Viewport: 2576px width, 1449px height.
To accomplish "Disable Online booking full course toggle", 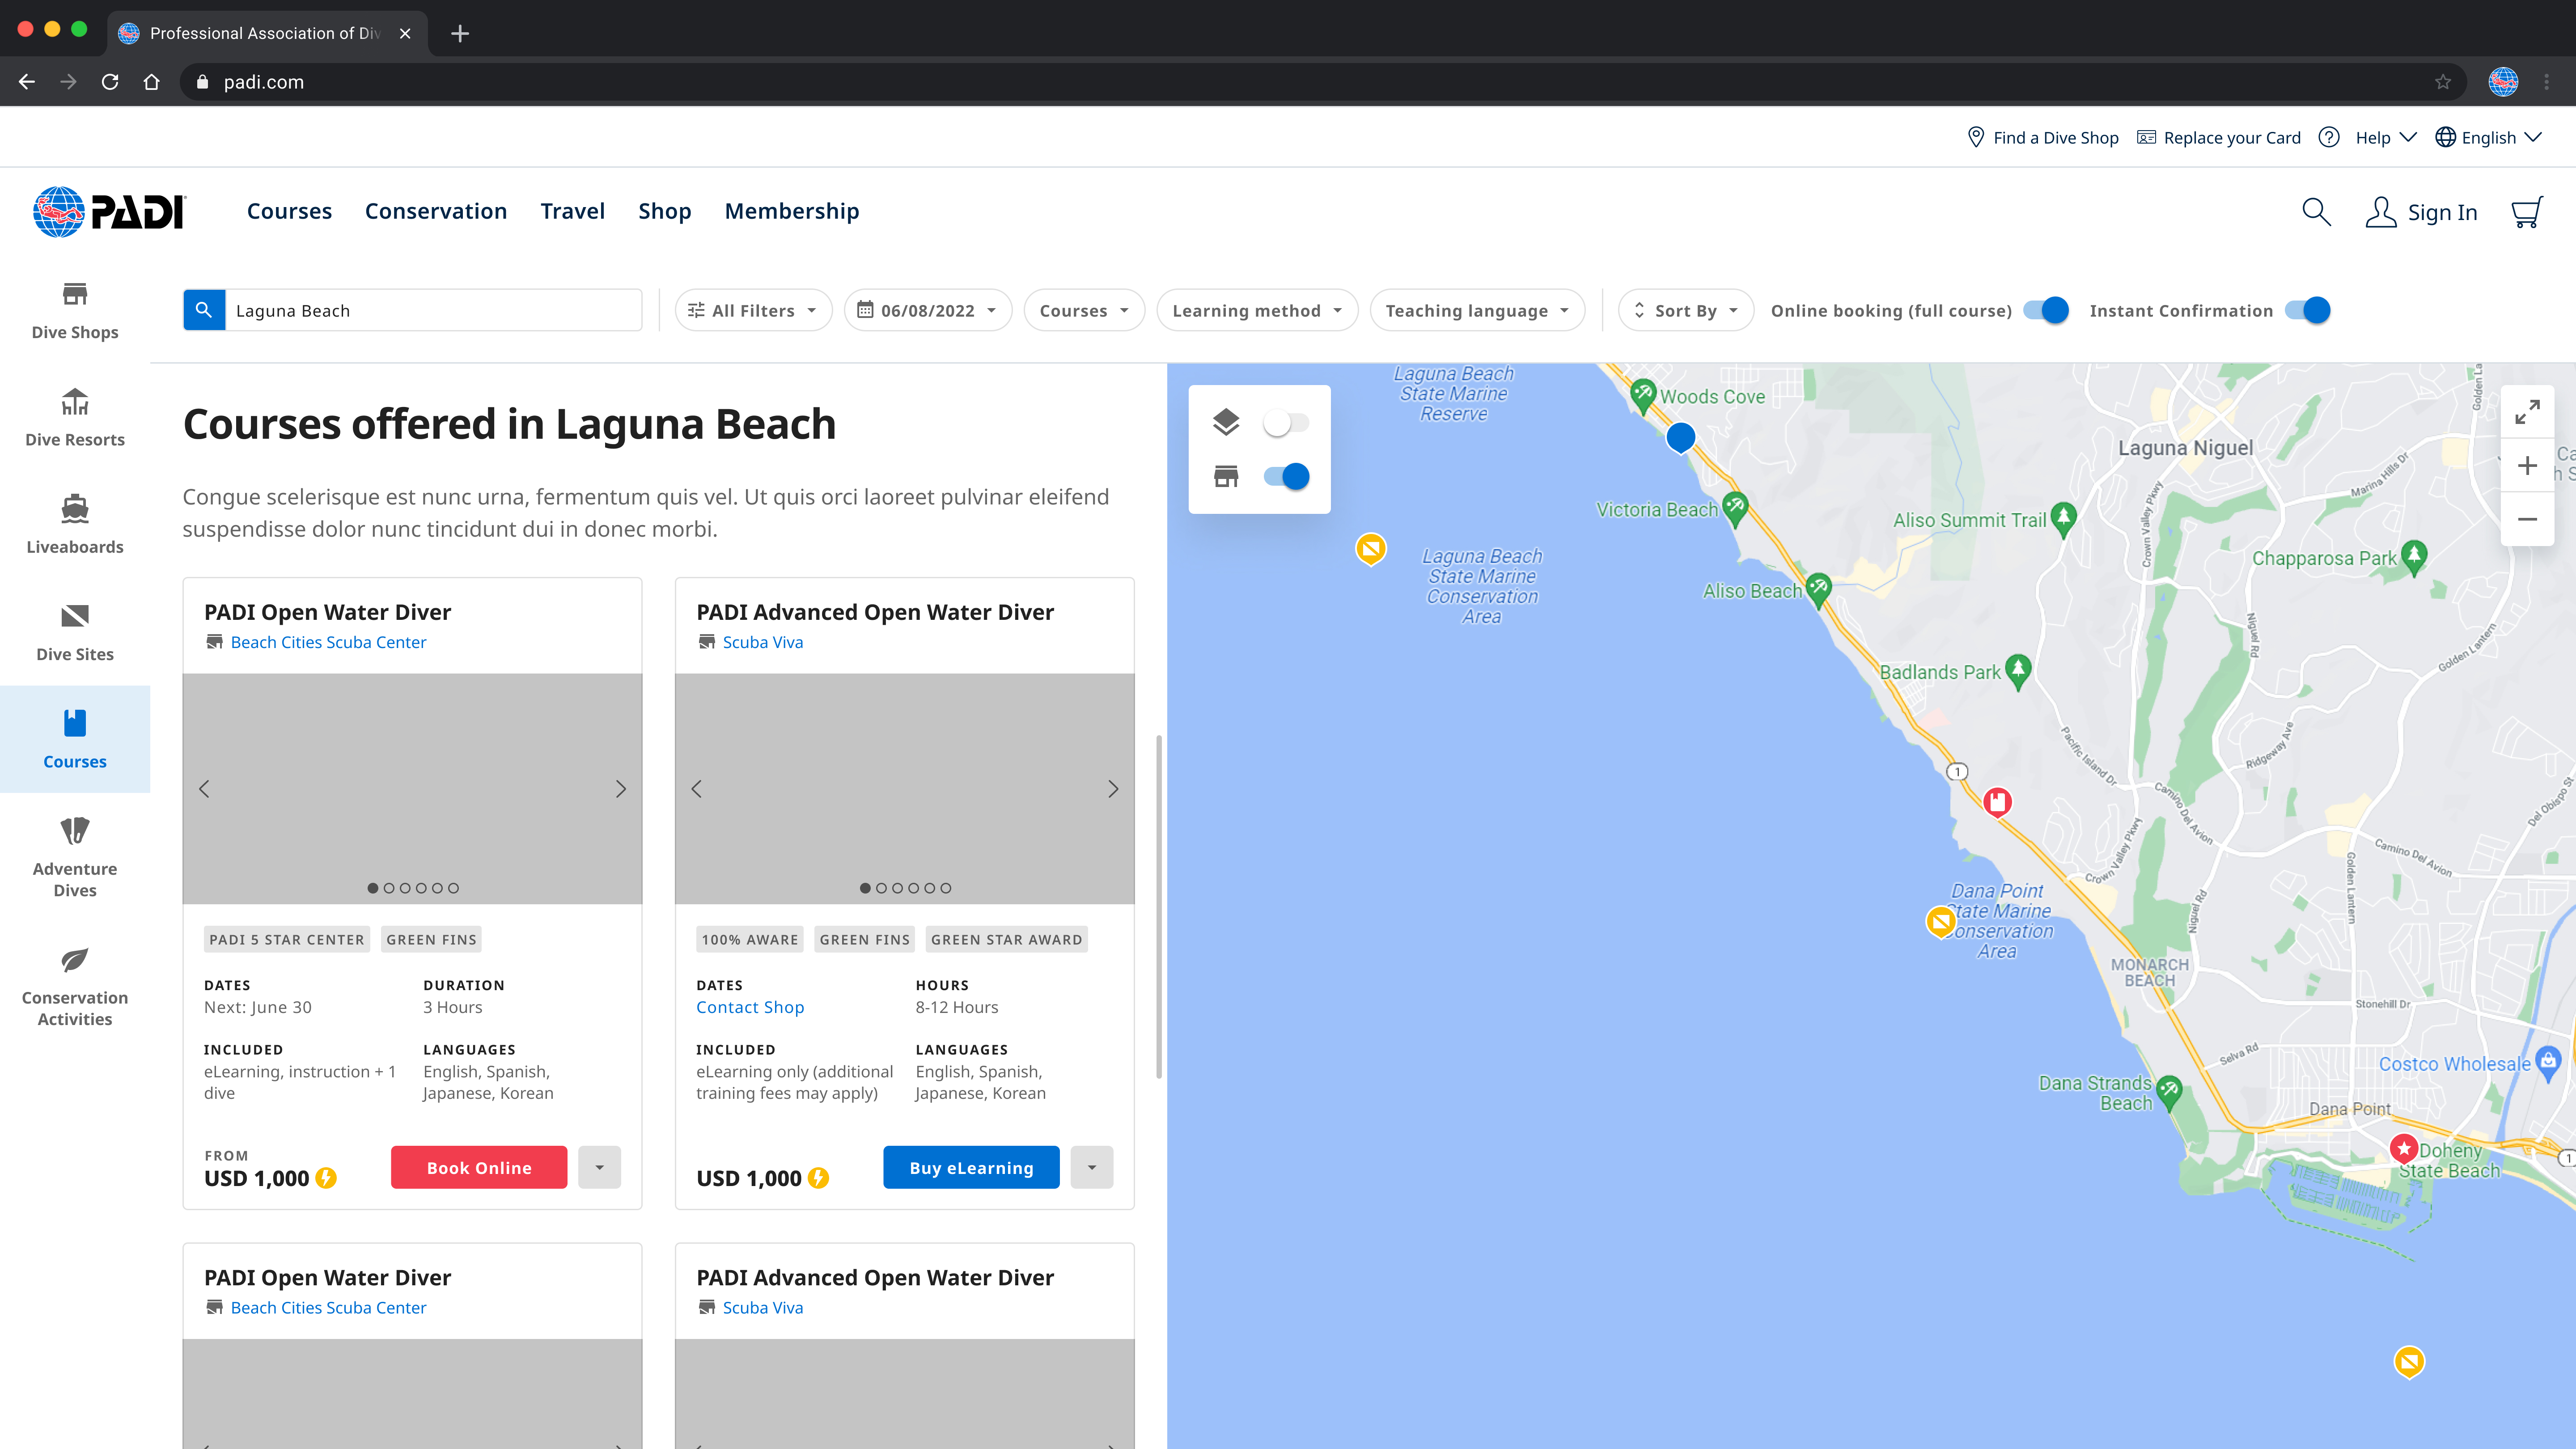I will click(x=2046, y=310).
